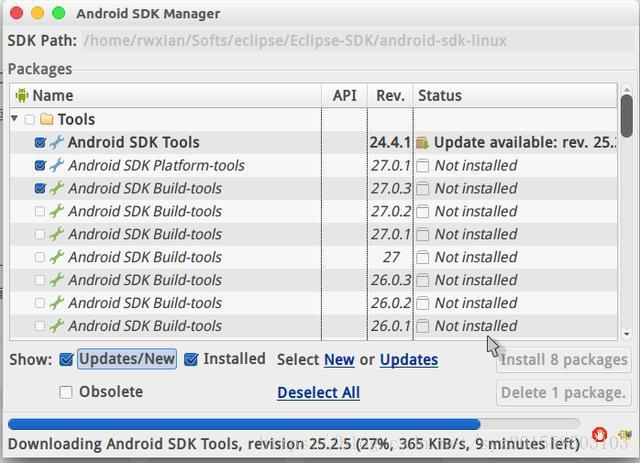This screenshot has width=640, height=463.
Task: Click the not-installed status icon at rev 26.0.3
Action: 423,280
